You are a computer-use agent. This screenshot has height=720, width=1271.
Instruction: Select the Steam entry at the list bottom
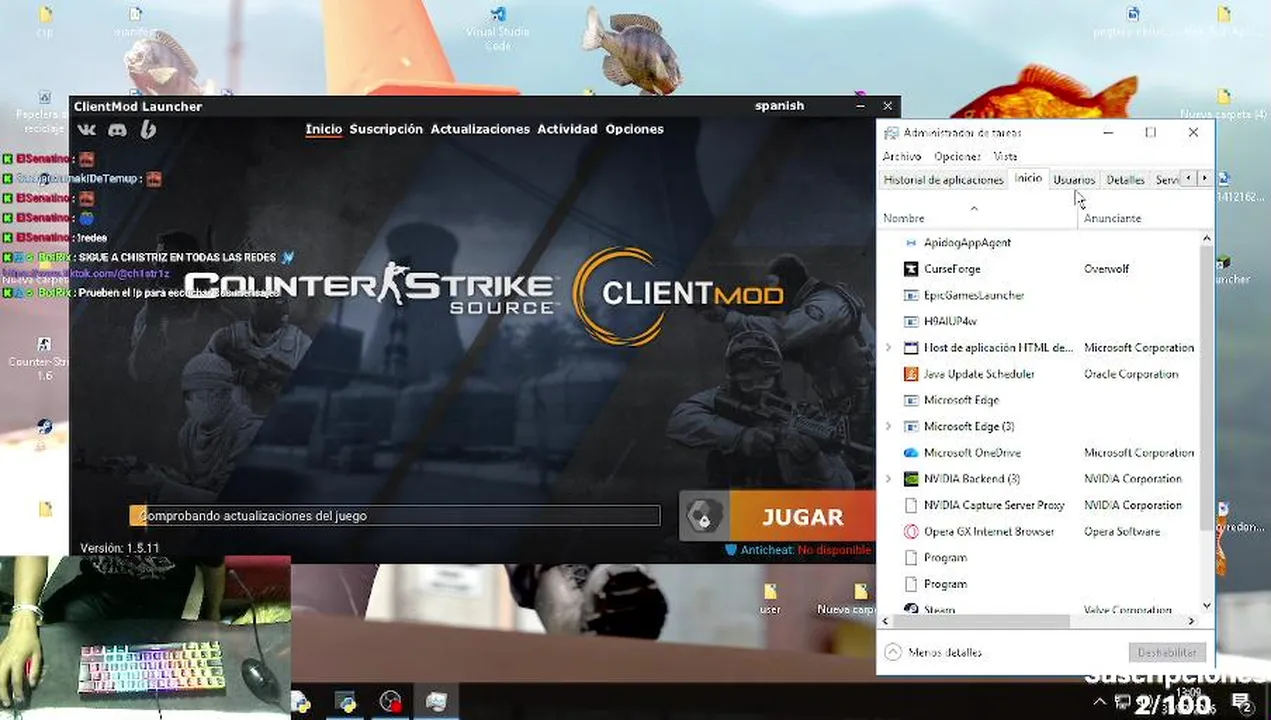pos(1039,609)
